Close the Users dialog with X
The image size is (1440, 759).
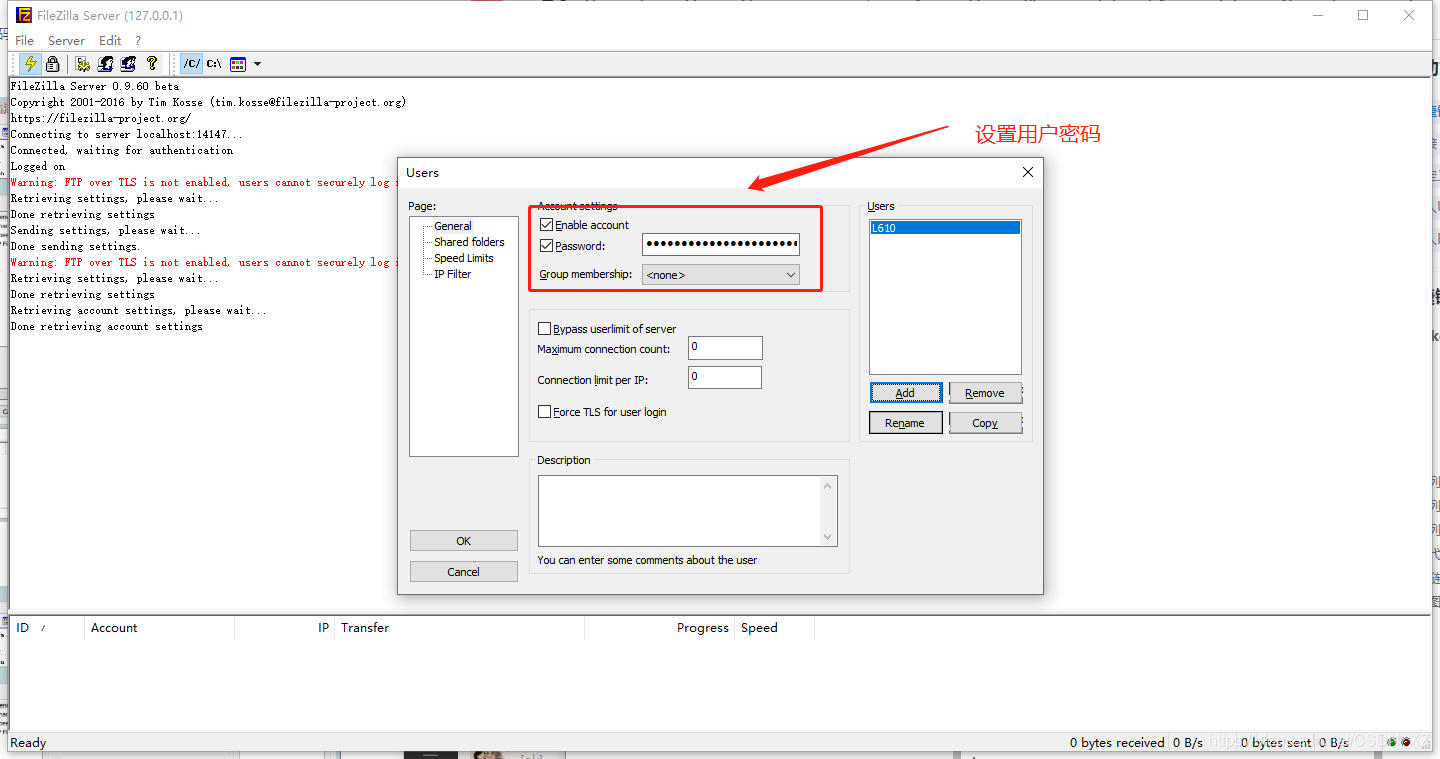click(x=1027, y=172)
